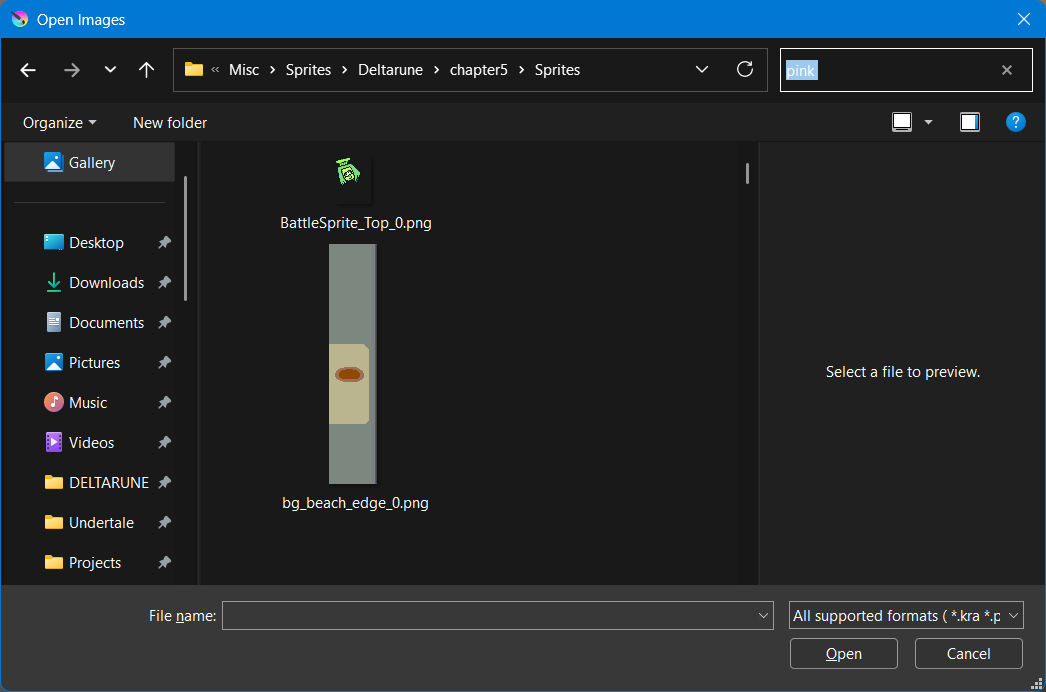The width and height of the screenshot is (1046, 692).
Task: Go up one folder level
Action: point(146,70)
